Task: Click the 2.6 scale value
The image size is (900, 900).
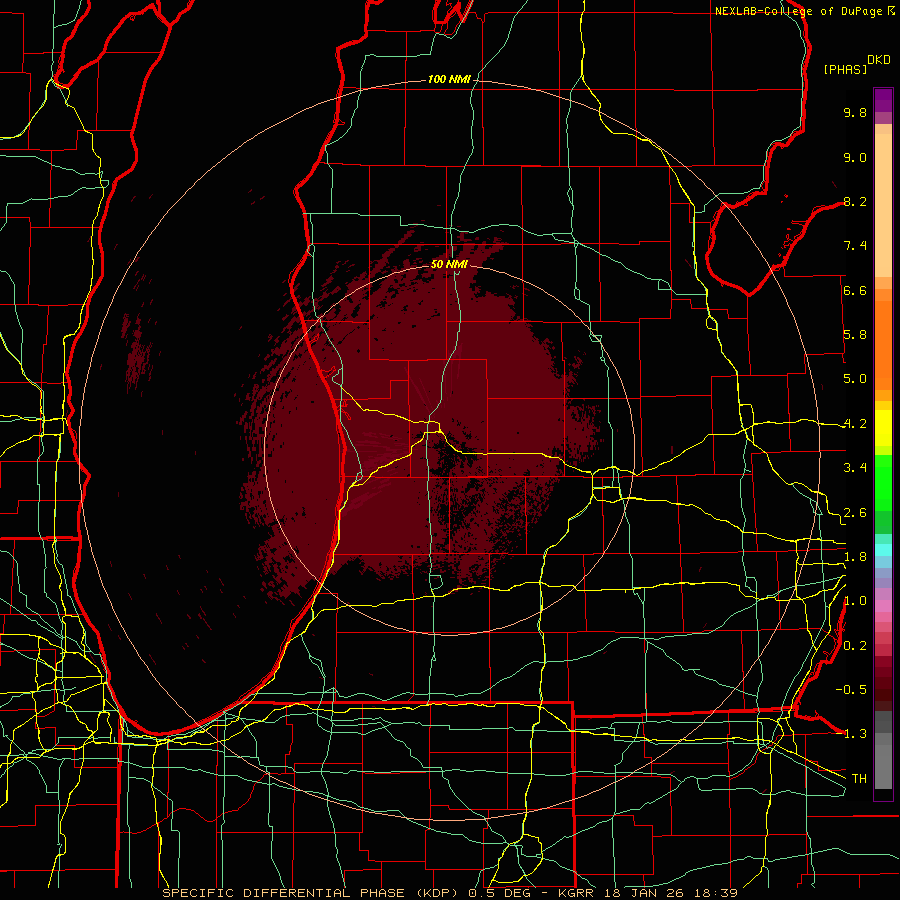Action: click(x=855, y=512)
